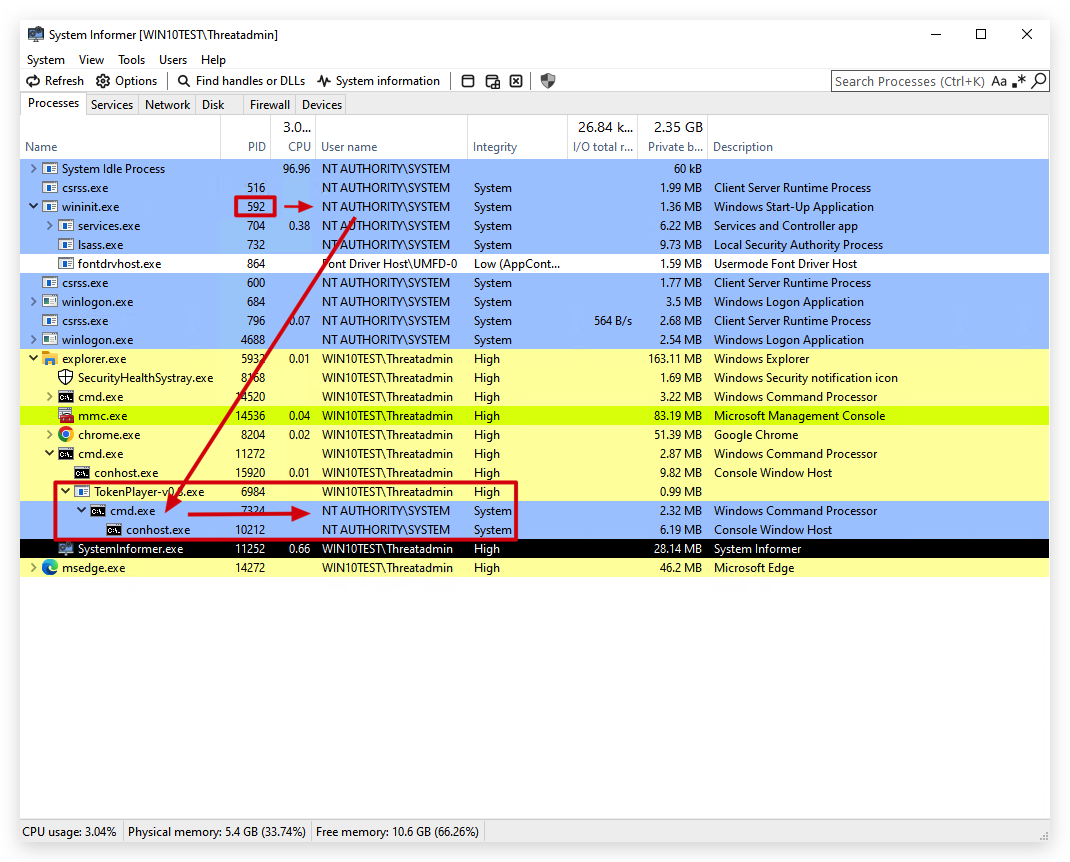1070x862 pixels.
Task: Expand the services.exe node
Action: (49, 225)
